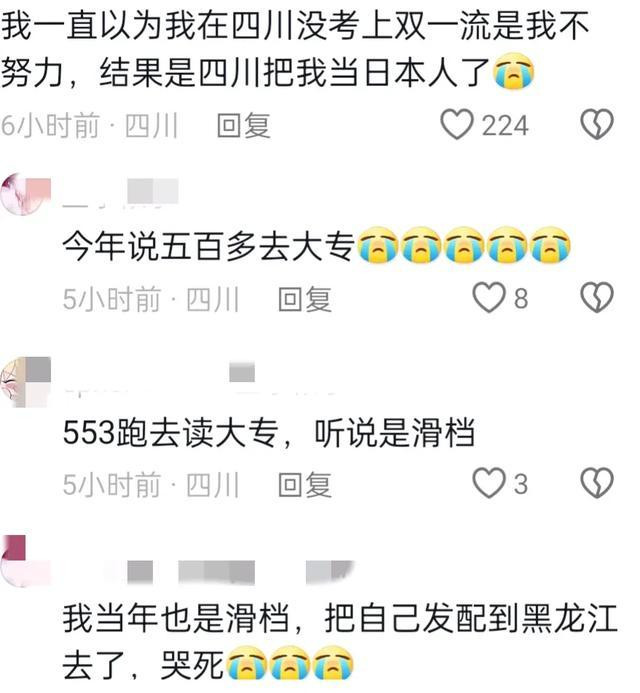The width and height of the screenshot is (640, 693).
Task: Tap the like count 224
Action: (x=505, y=126)
